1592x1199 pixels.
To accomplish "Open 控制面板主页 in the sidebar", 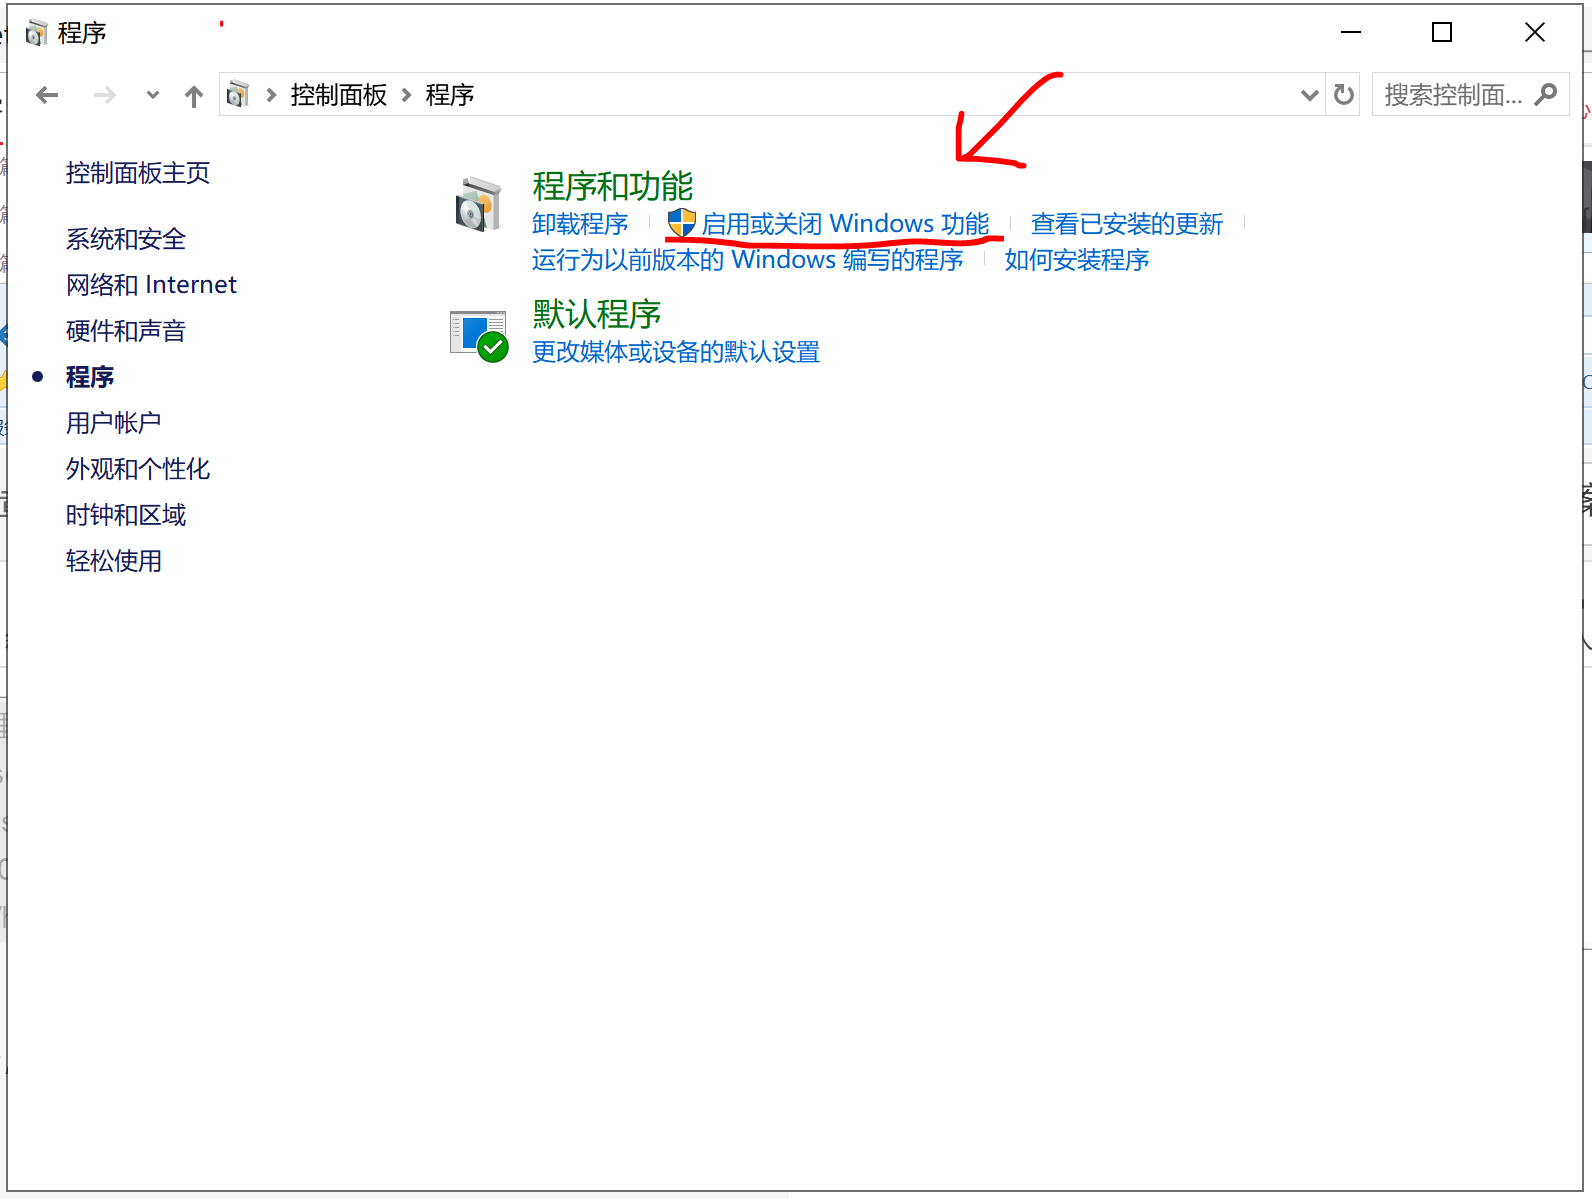I will pyautogui.click(x=138, y=173).
